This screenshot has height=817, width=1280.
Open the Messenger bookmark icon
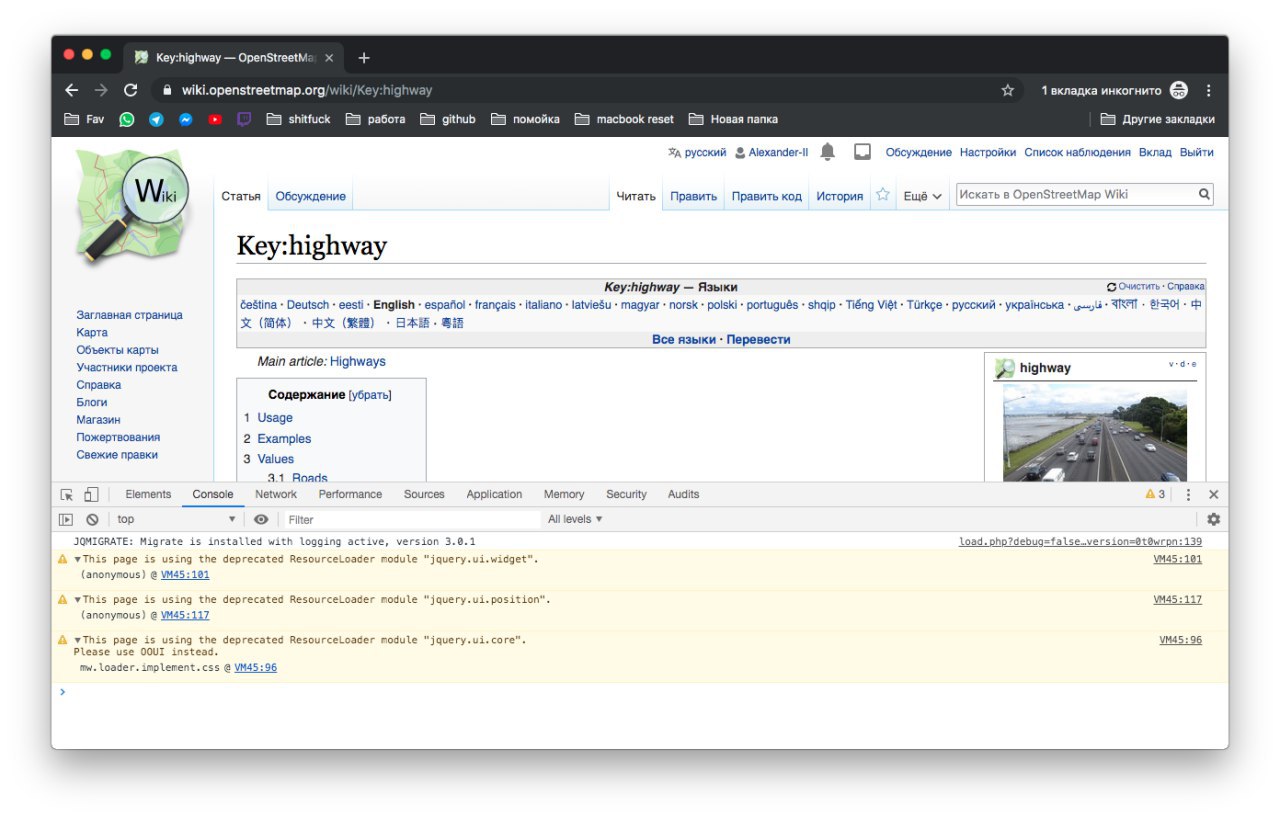[186, 119]
